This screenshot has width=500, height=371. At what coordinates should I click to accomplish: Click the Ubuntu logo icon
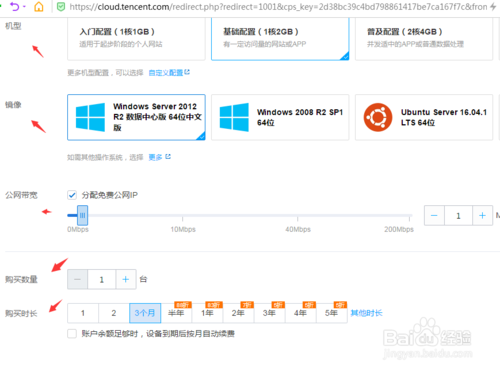point(378,117)
